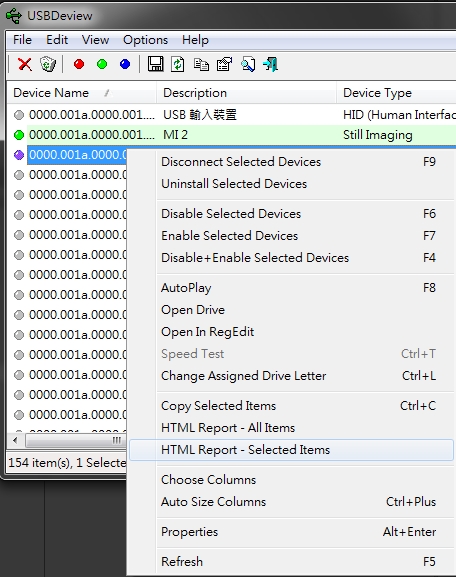Click the refresh document toolbar icon

178,64
